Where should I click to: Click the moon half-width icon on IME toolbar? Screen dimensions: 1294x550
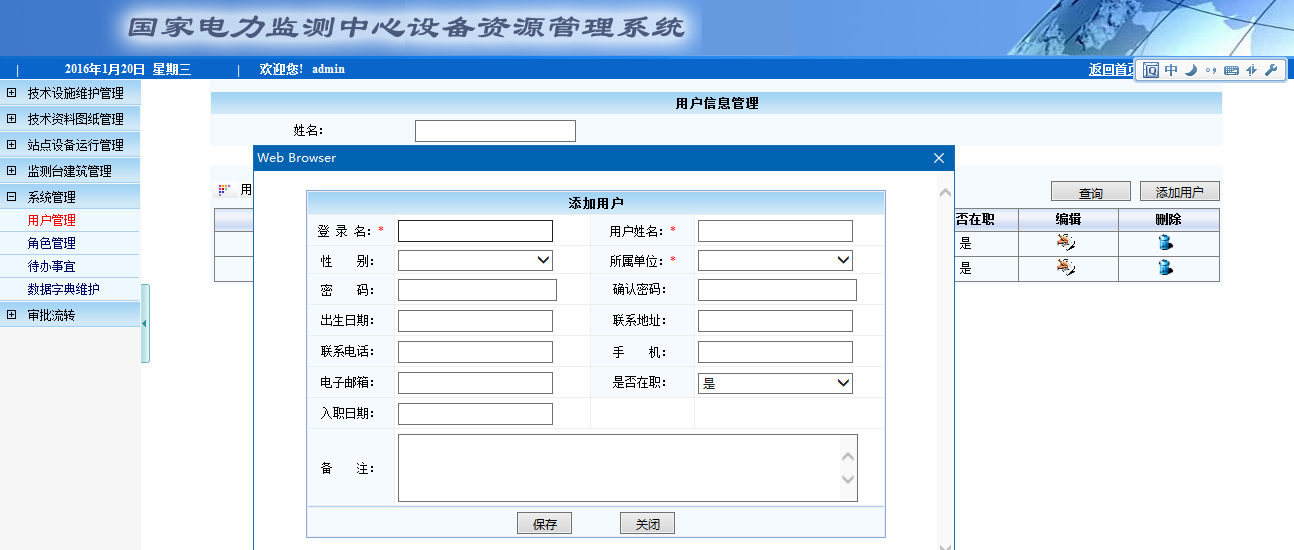(x=1191, y=70)
